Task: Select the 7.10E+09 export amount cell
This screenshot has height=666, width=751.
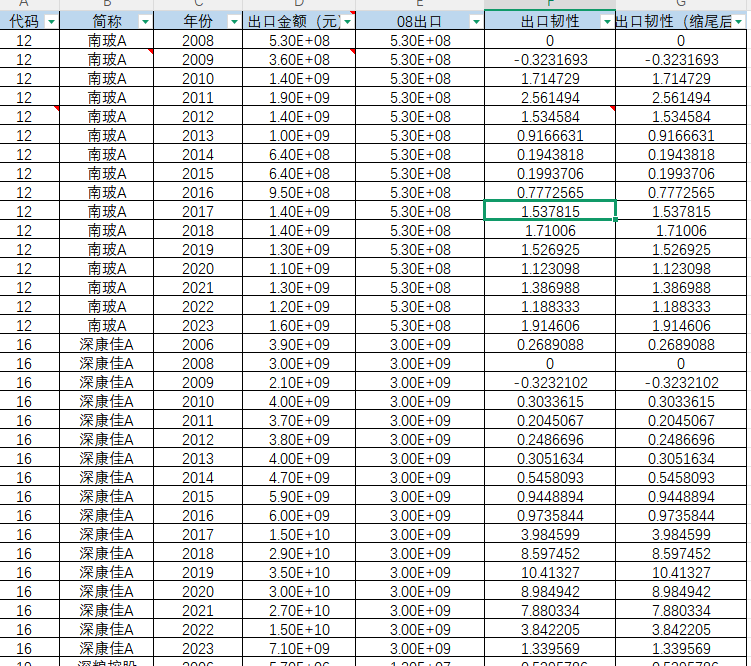Action: pyautogui.click(x=299, y=648)
